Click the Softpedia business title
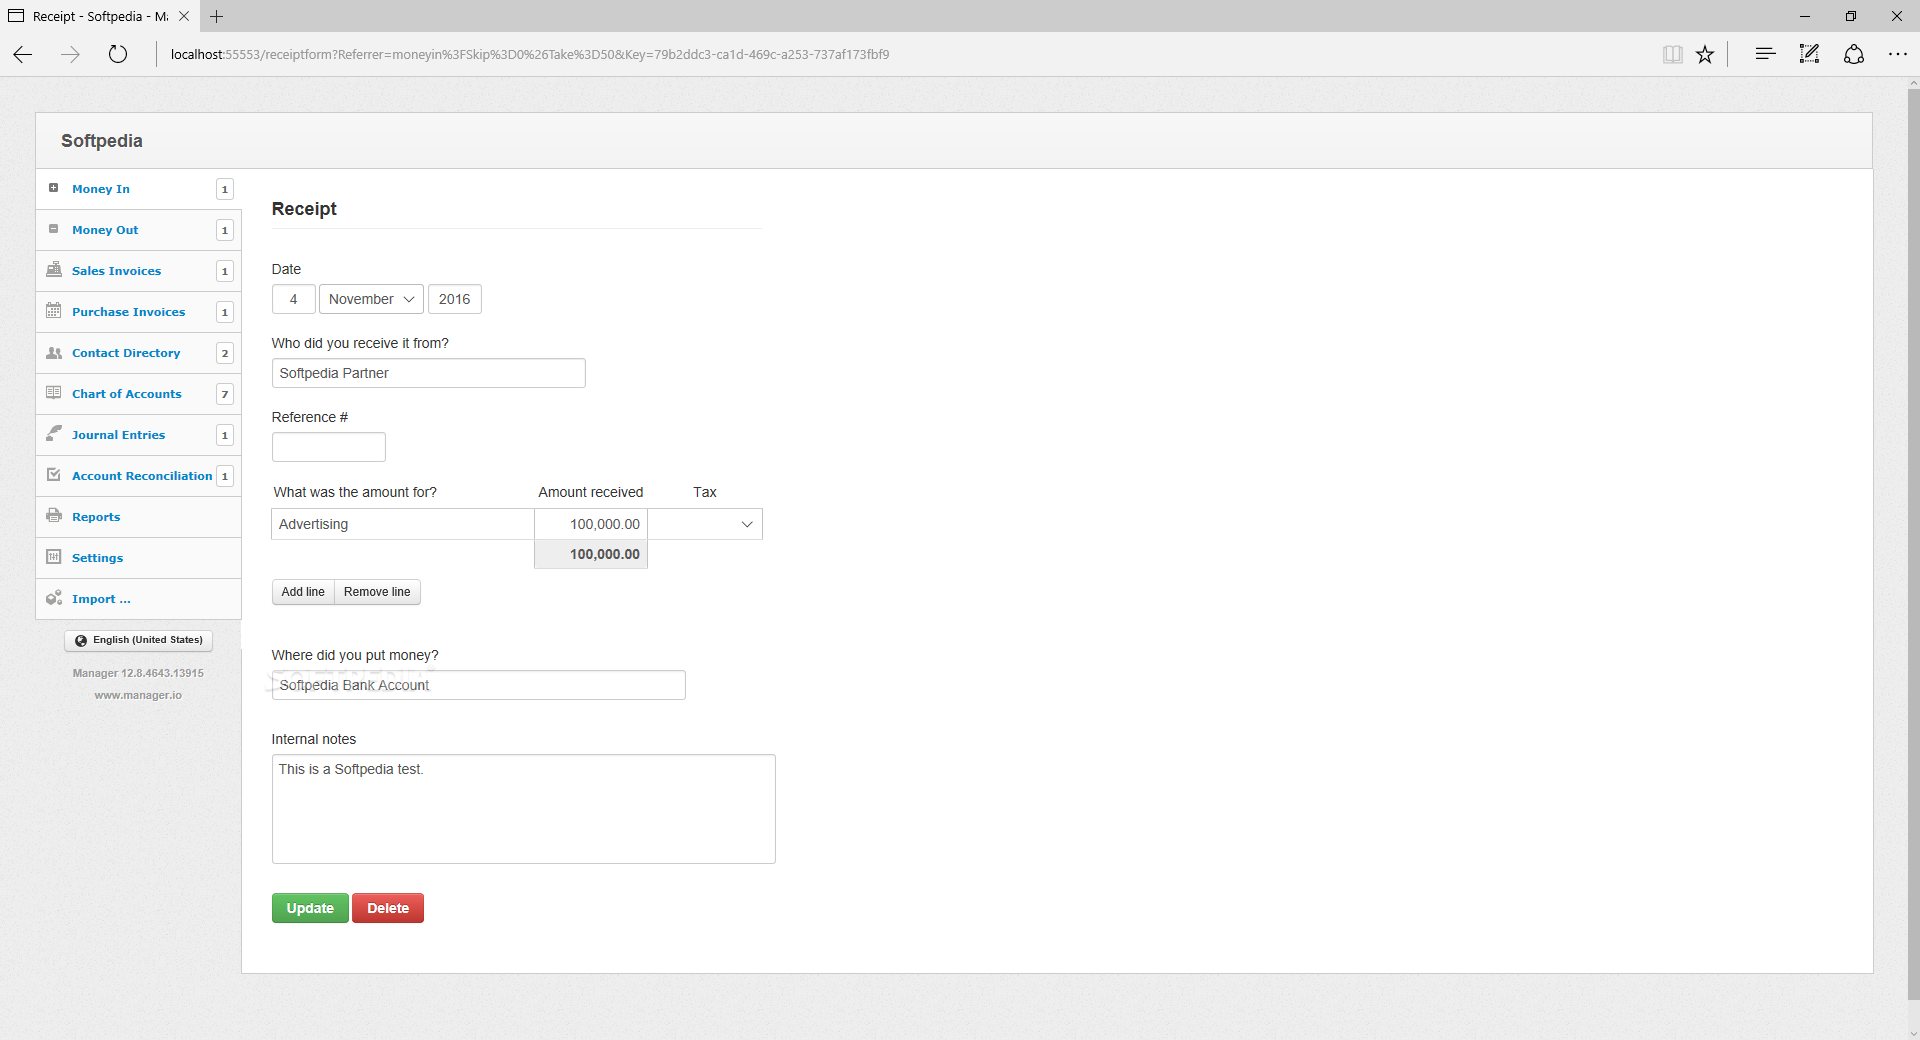 coord(102,141)
